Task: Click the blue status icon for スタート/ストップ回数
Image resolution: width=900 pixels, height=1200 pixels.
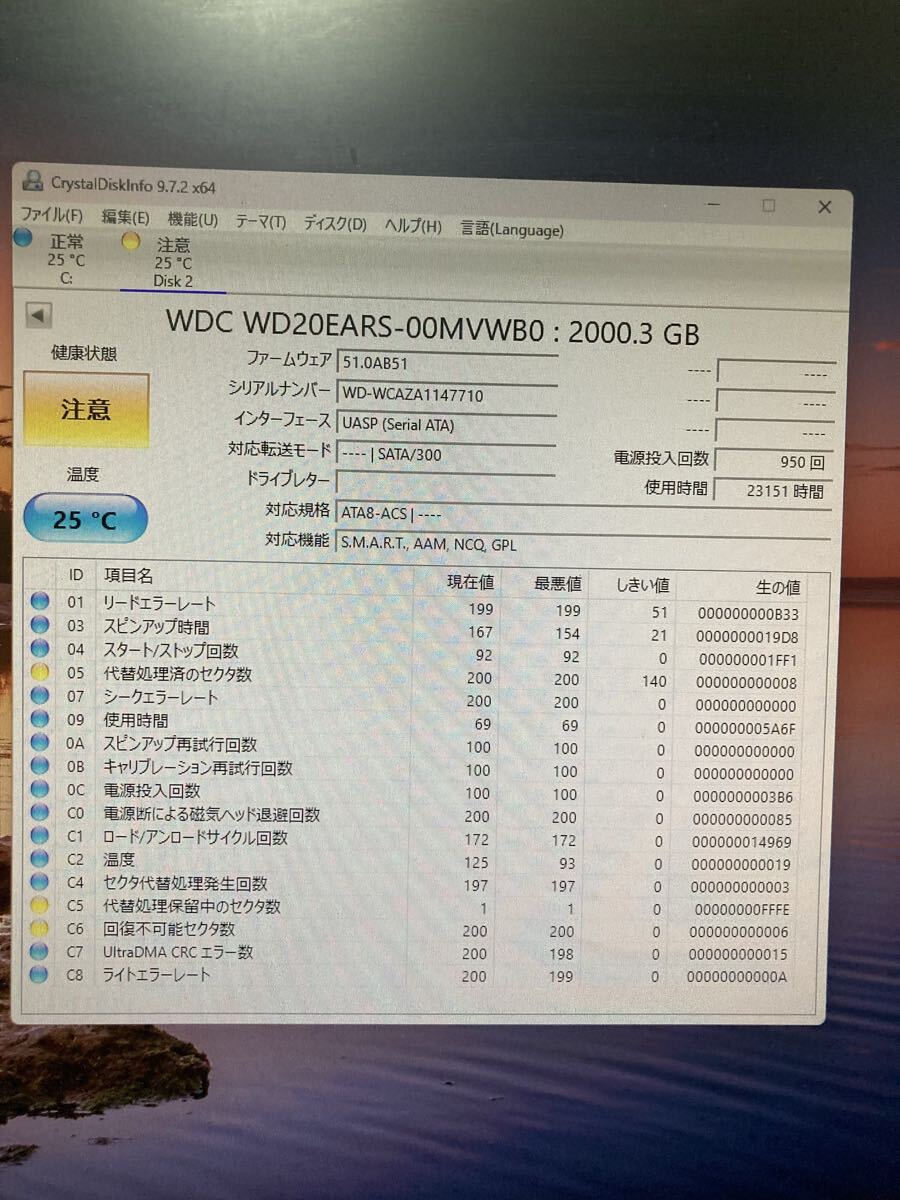Action: (x=40, y=648)
